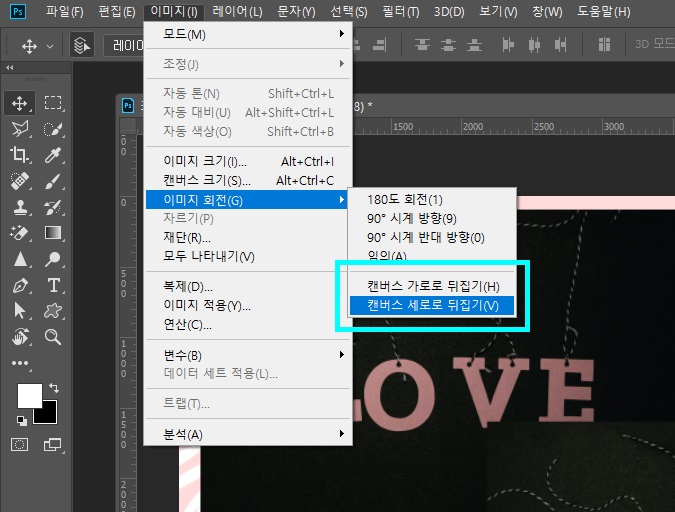Distribute right edges in options bar
The image size is (675, 512).
560,45
